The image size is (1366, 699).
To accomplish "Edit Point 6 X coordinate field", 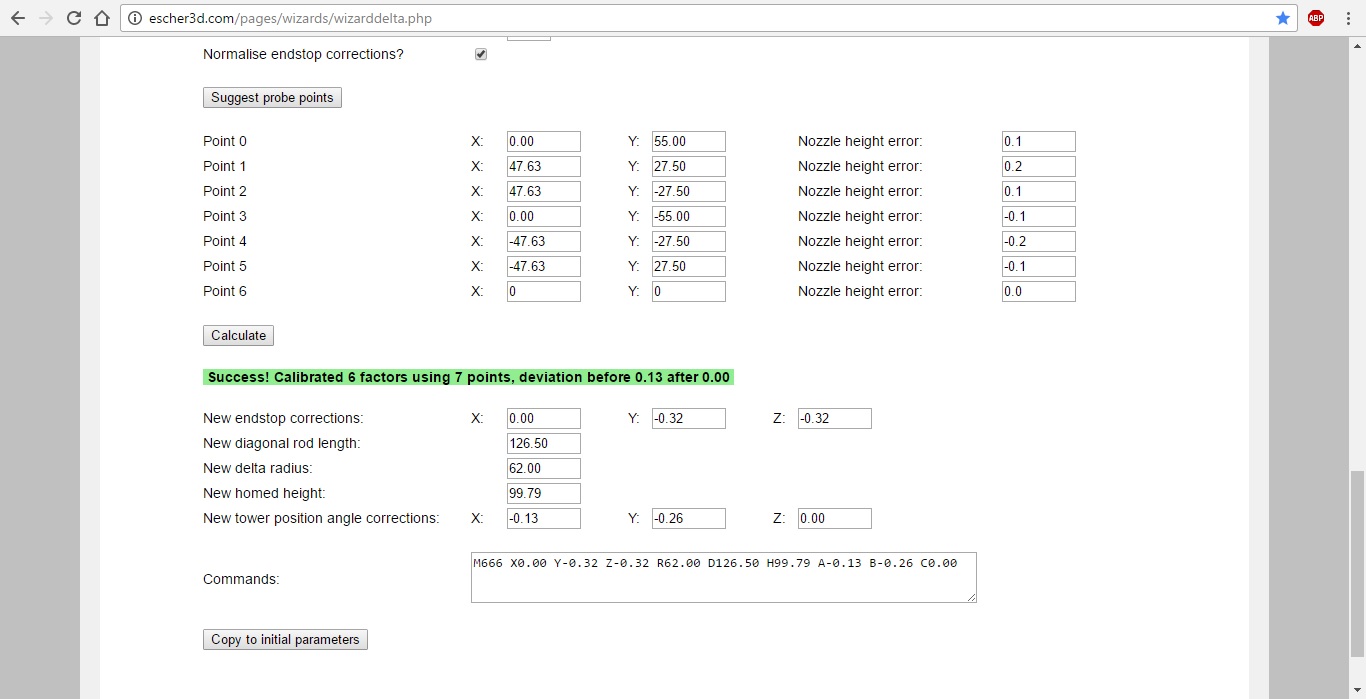I will pyautogui.click(x=544, y=292).
